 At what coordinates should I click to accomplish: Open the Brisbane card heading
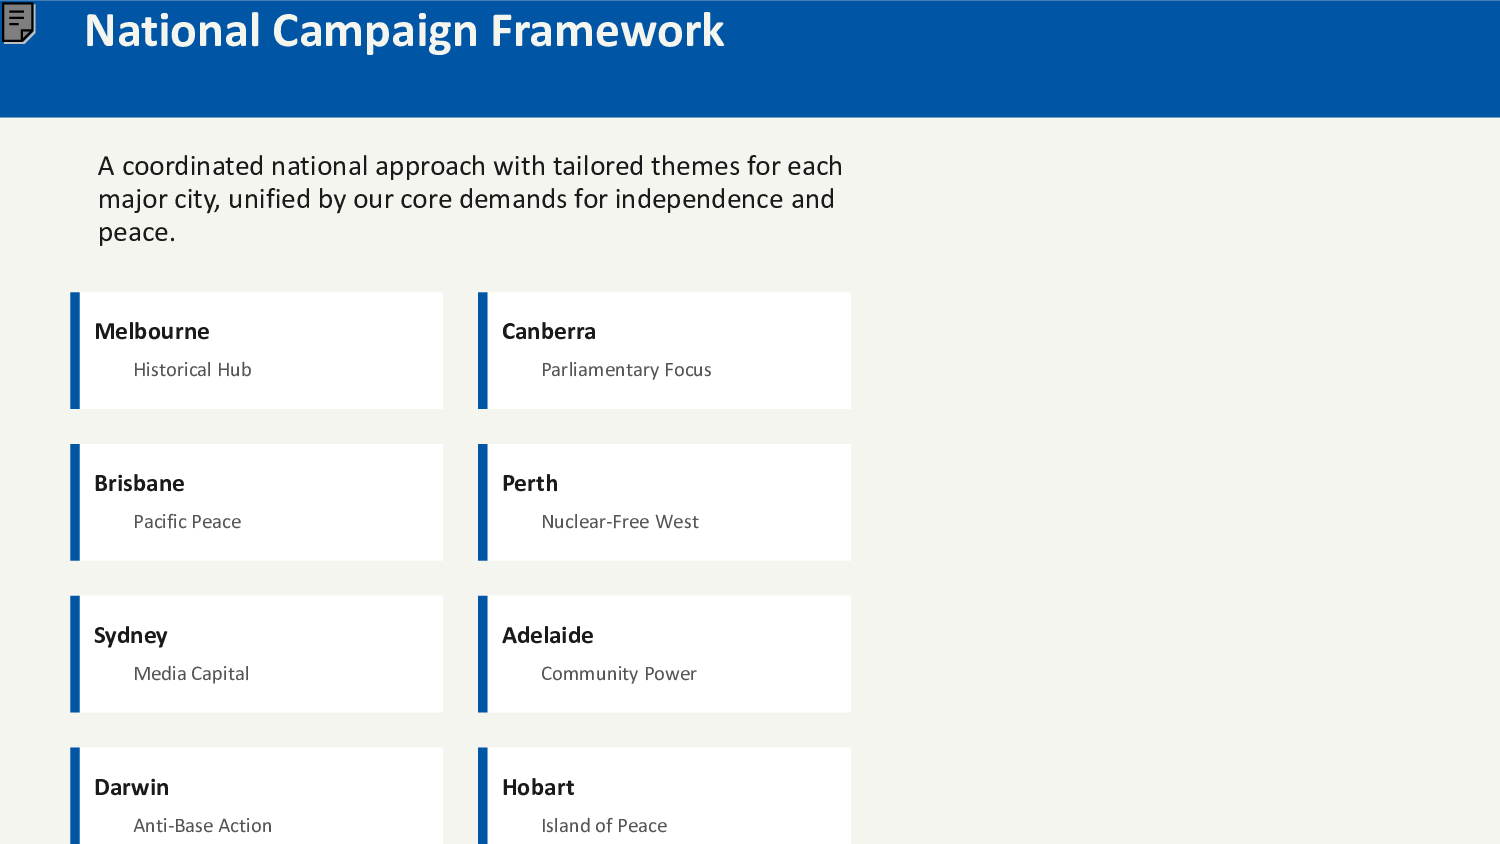point(139,484)
